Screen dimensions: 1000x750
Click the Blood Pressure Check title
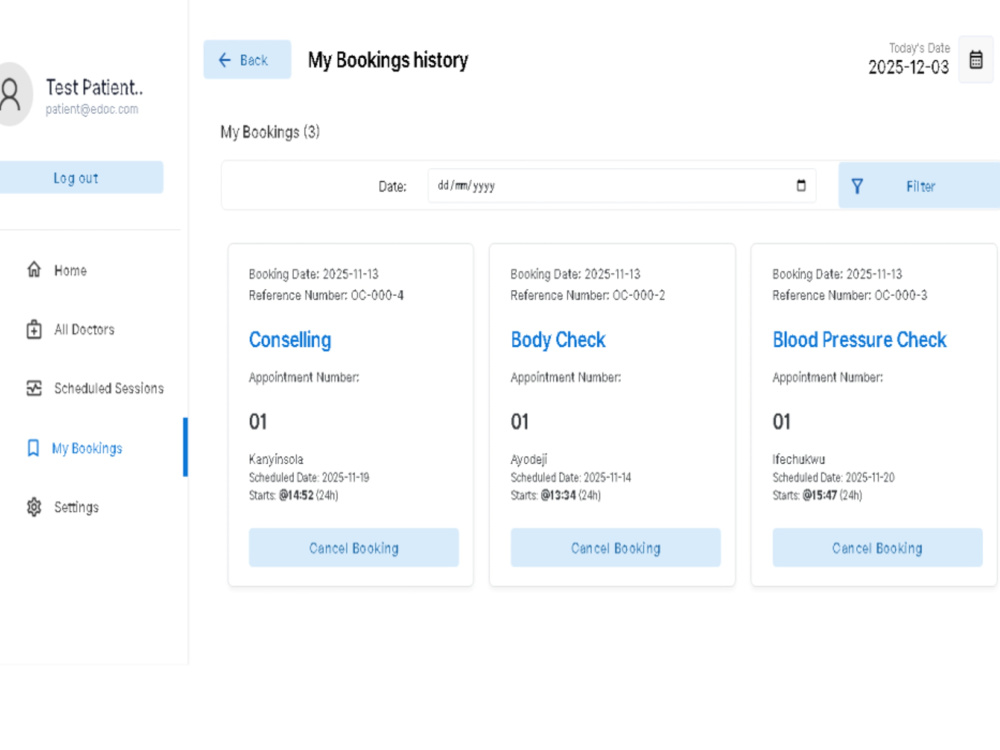coord(860,340)
